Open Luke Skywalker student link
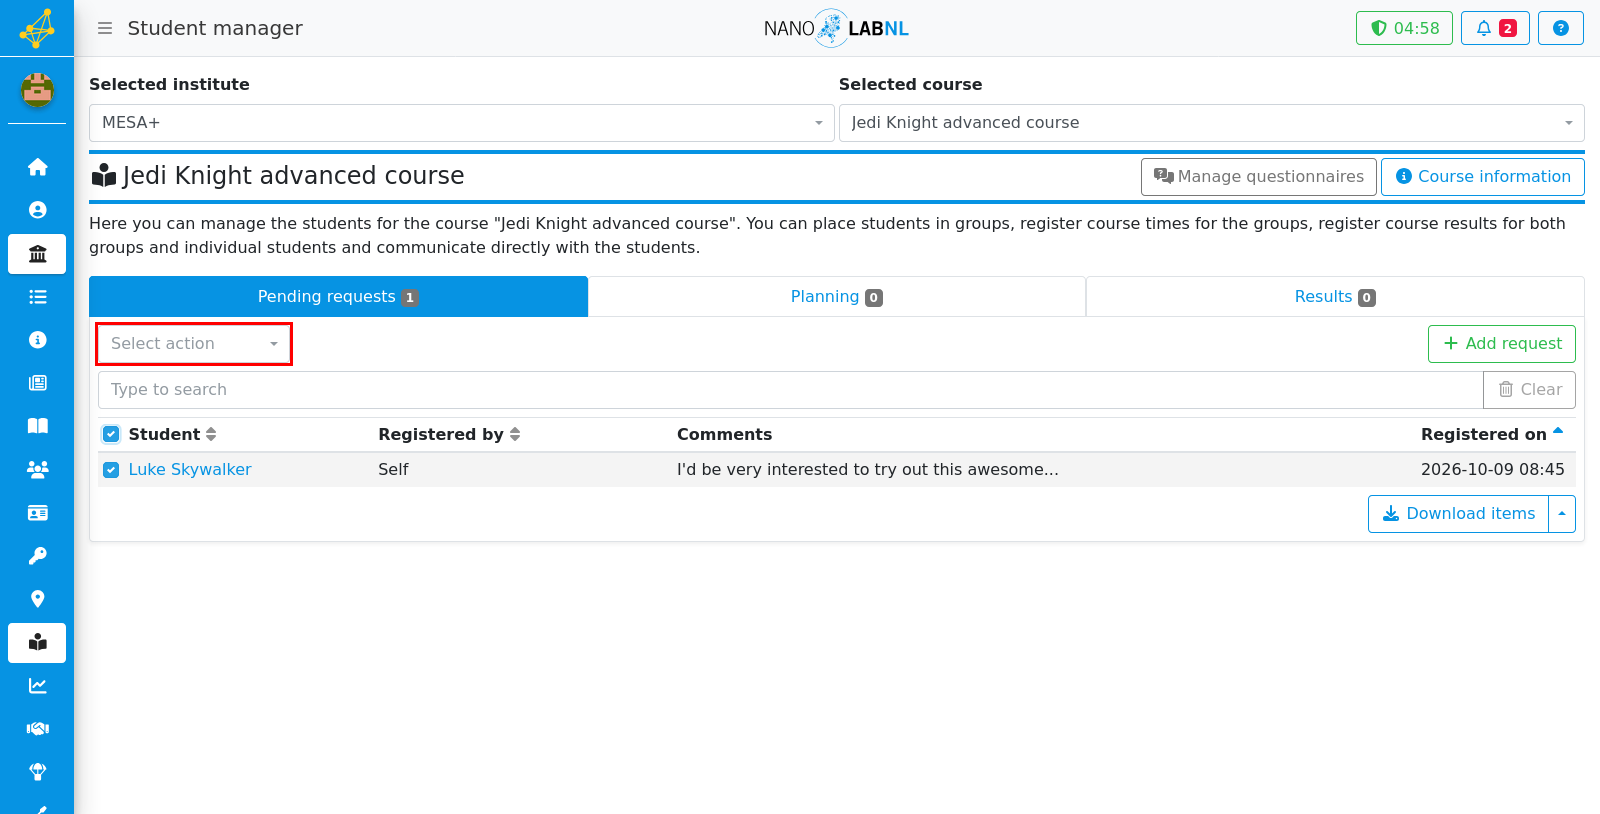Screen dimensions: 1600x814 pos(190,470)
